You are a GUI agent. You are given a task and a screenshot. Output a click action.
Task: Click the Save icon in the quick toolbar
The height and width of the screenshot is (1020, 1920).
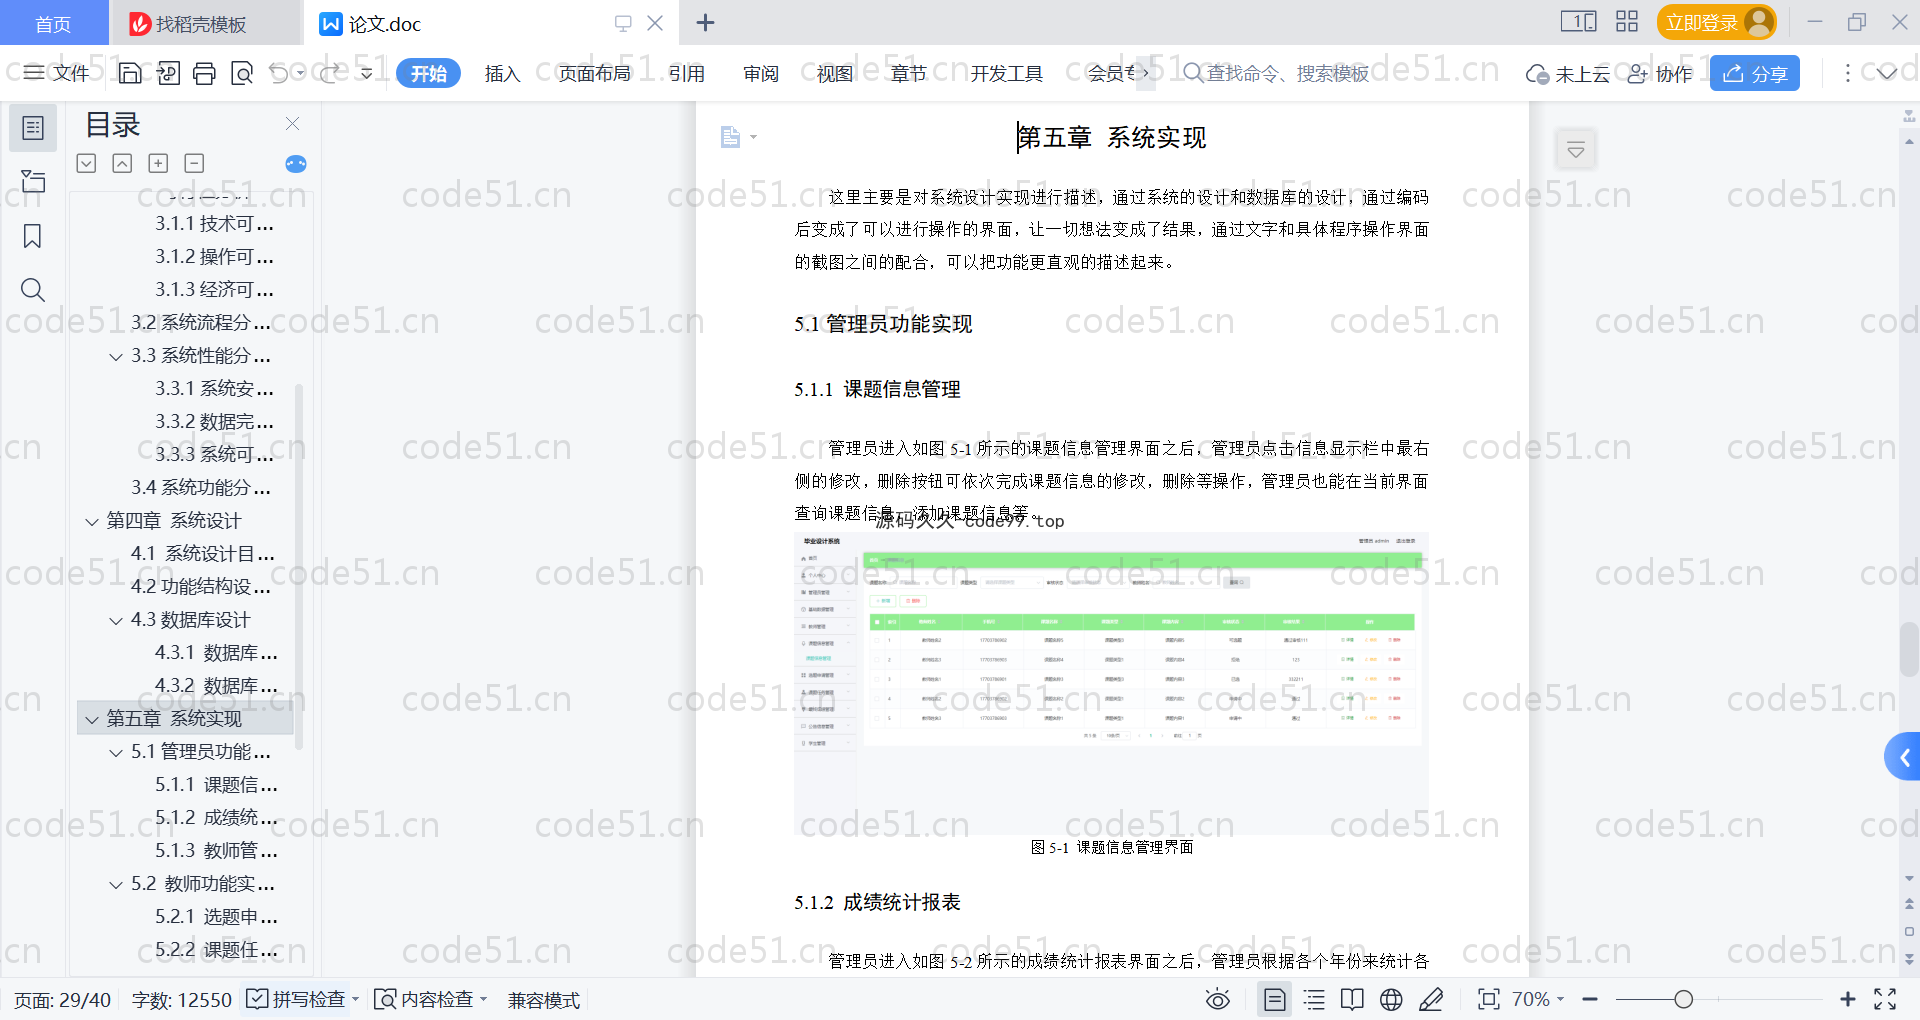coord(130,73)
